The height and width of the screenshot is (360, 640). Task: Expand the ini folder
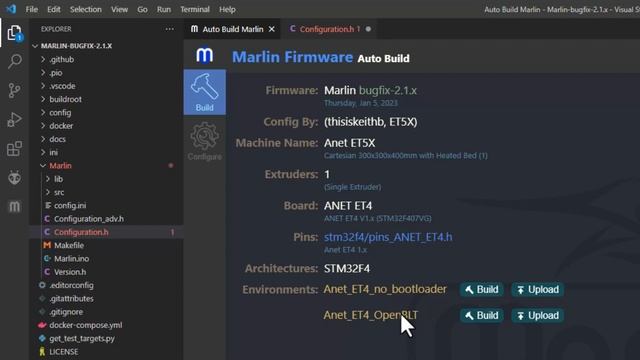(53, 152)
